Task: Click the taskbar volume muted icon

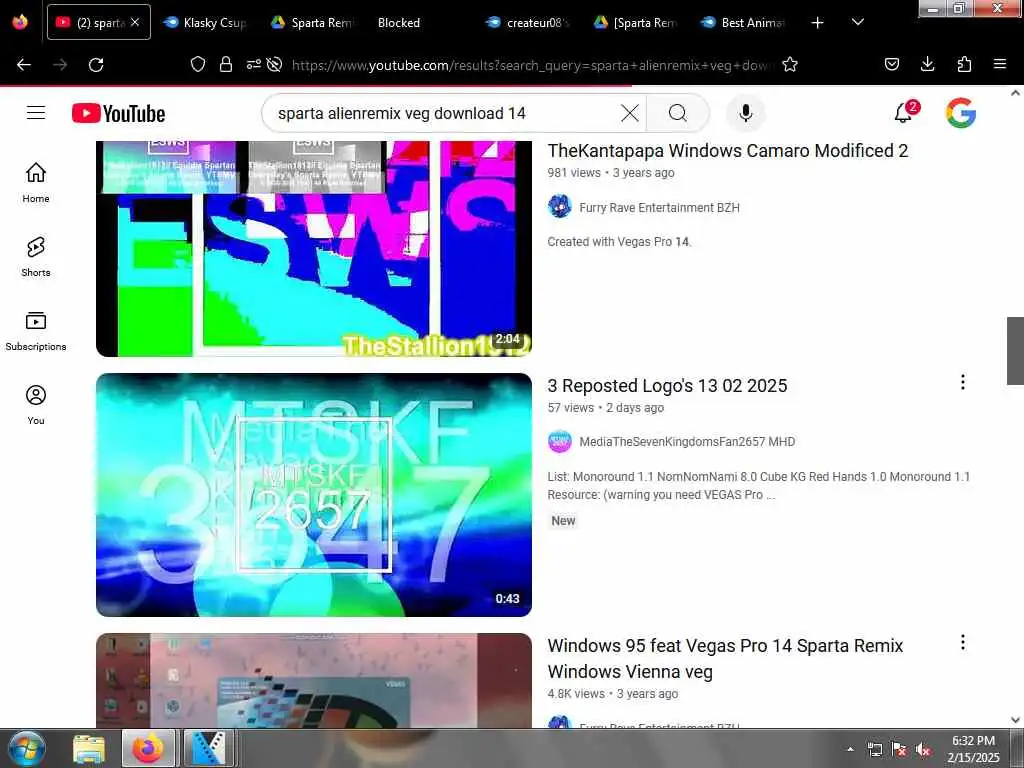Action: tap(923, 750)
